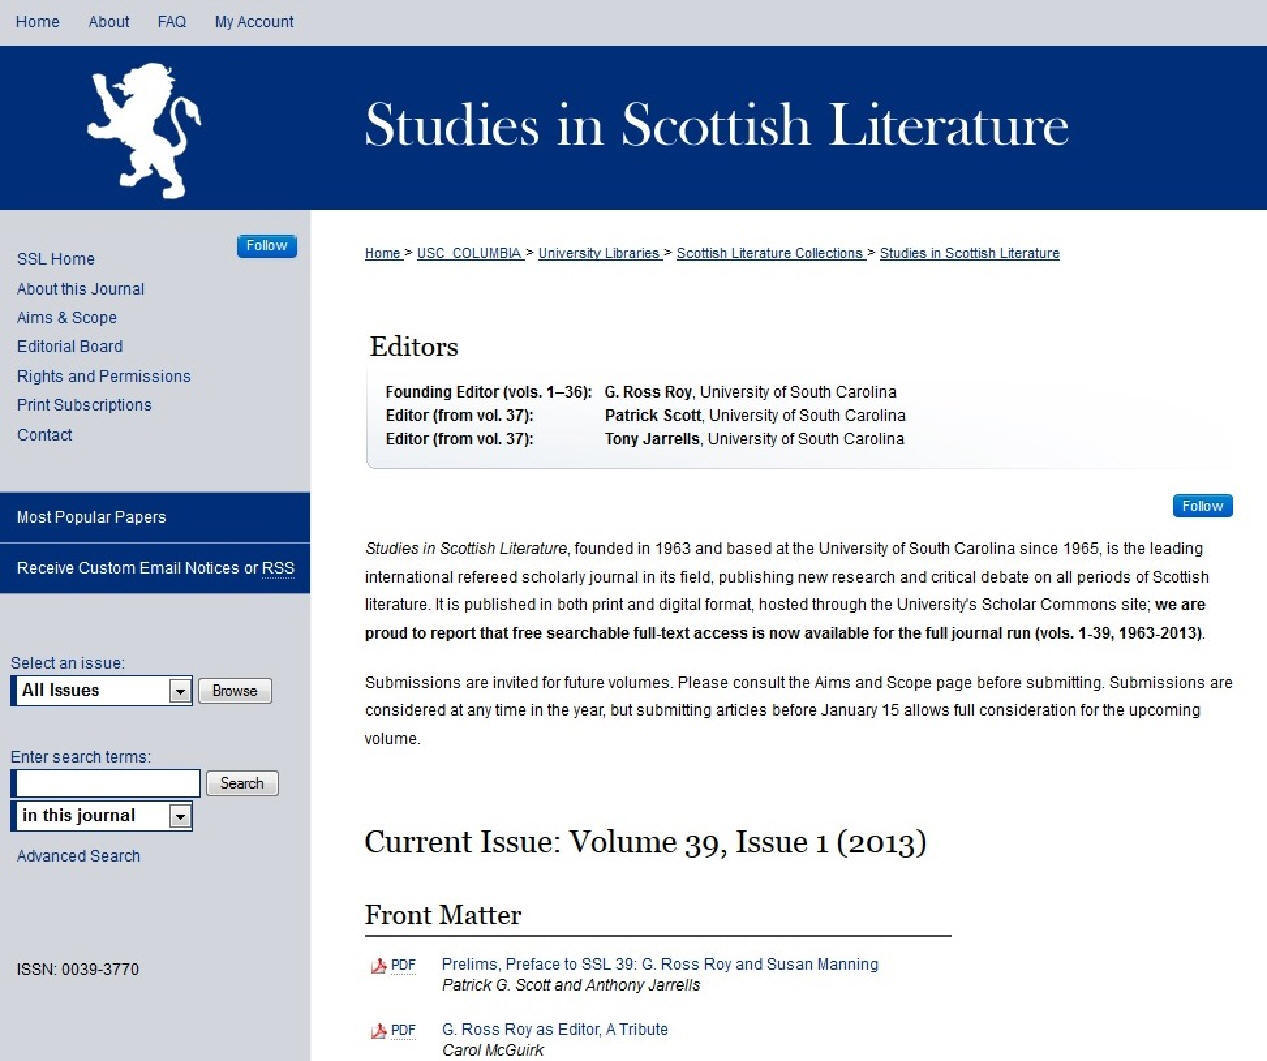Image resolution: width=1267 pixels, height=1061 pixels.
Task: Open the Editorial Board sidebar link
Action: [70, 347]
